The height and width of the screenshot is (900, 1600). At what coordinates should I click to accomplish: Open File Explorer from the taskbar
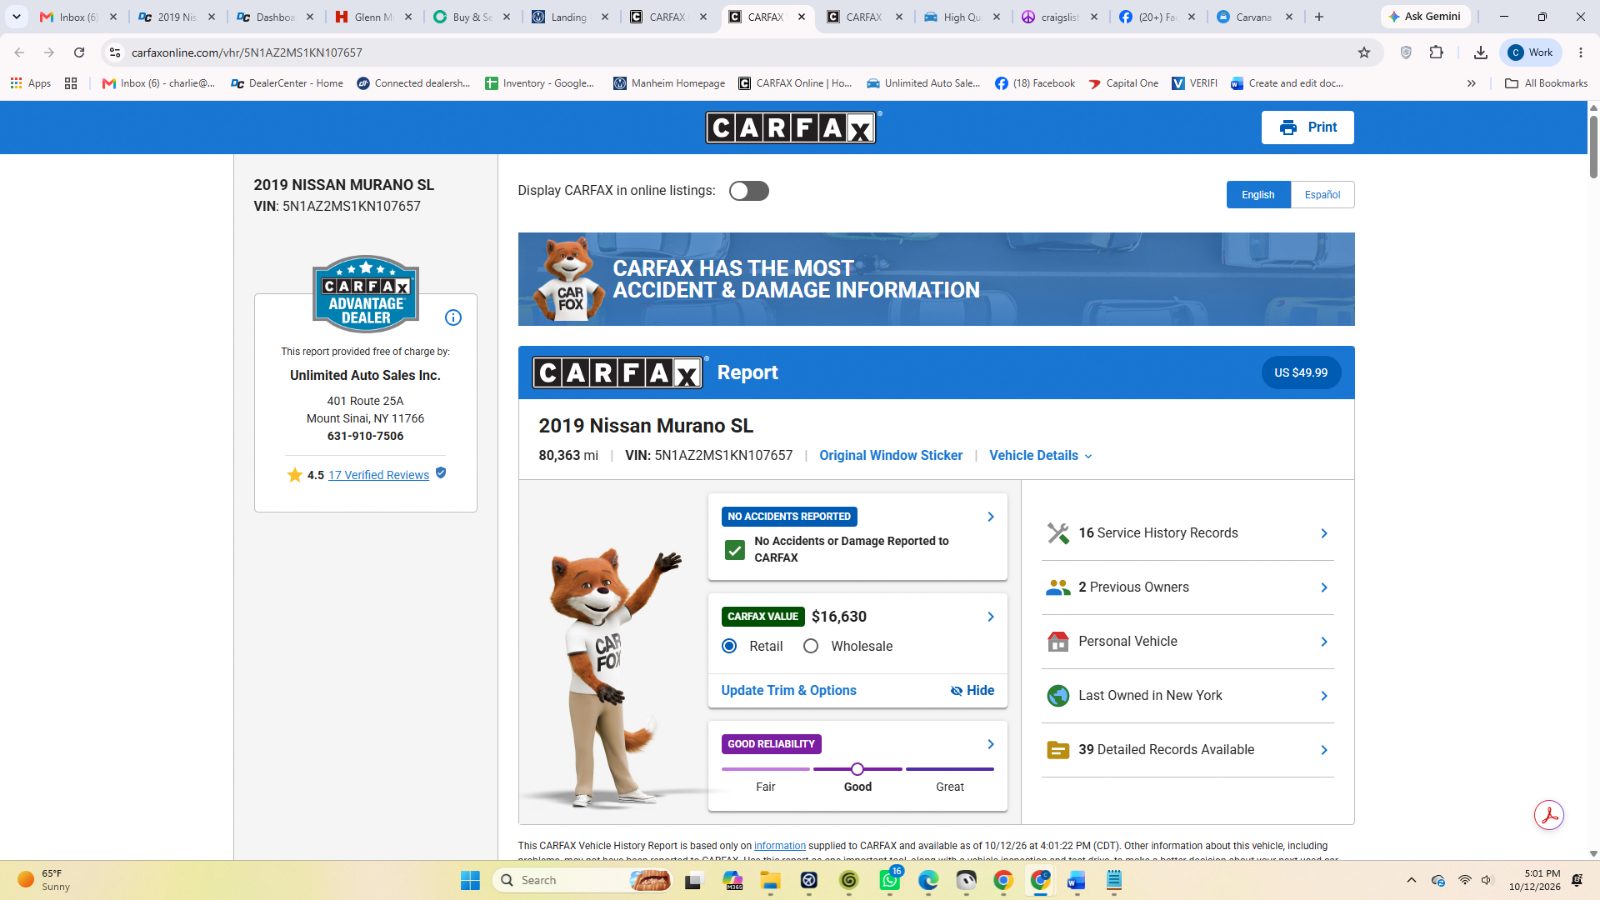pos(769,880)
